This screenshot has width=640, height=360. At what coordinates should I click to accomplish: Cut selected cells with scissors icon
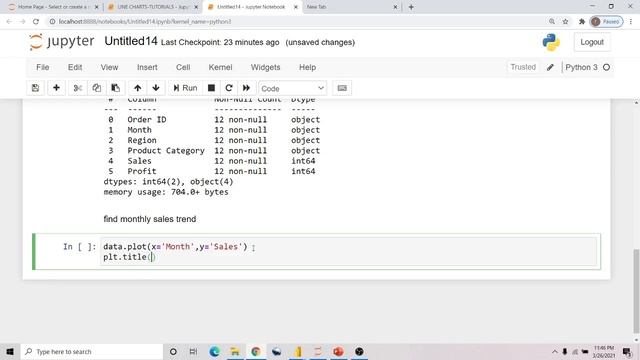(78, 88)
